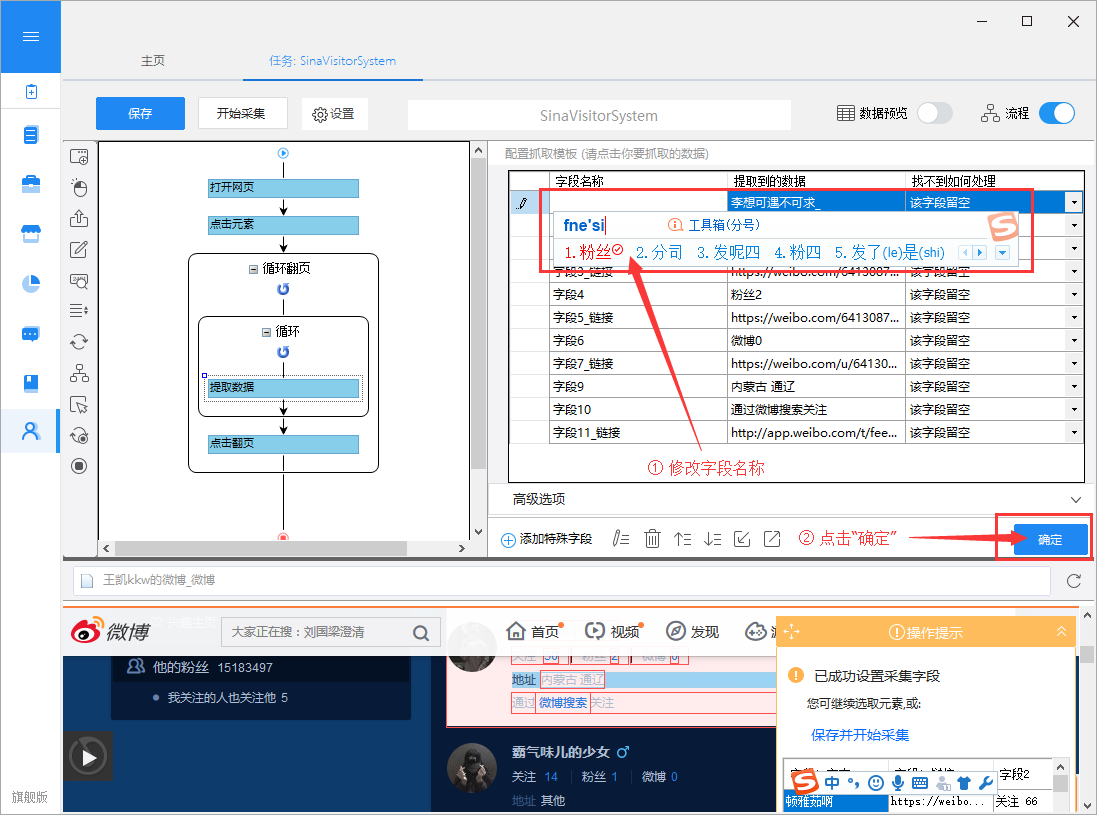
Task: Click the export fields icon
Action: 772,538
